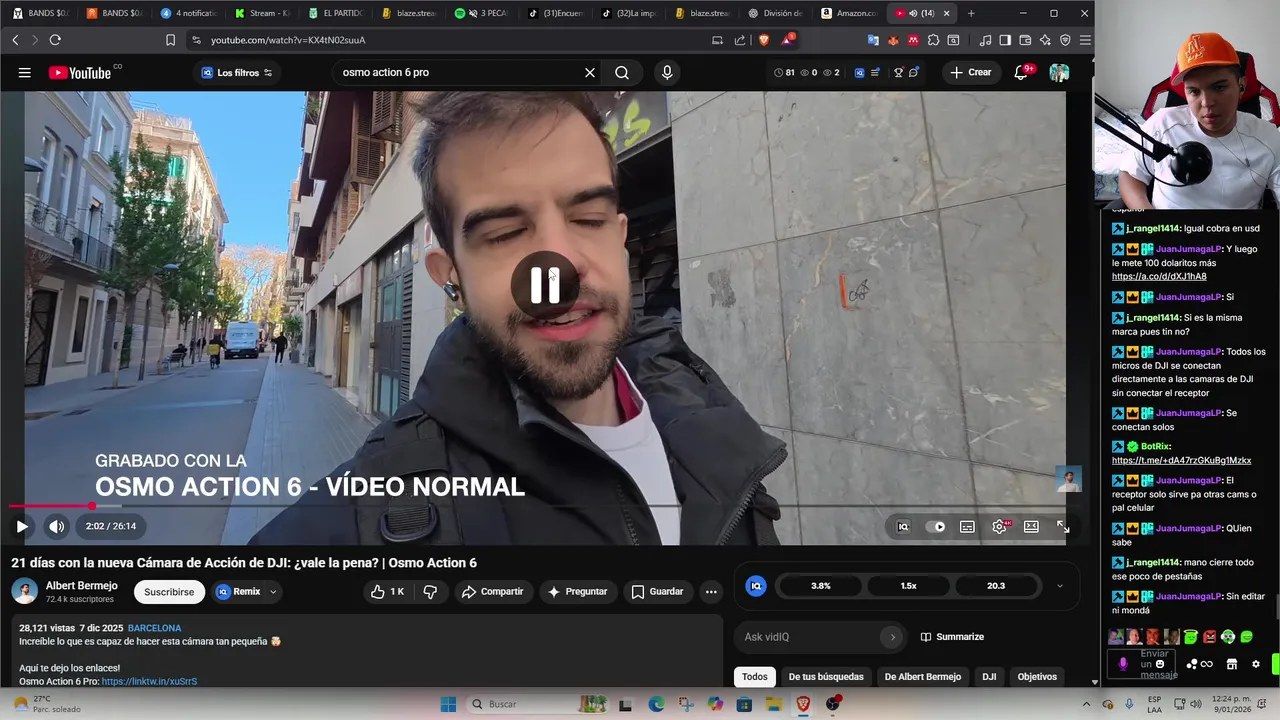1280x720 pixels.
Task: Start voice search with microphone icon
Action: point(667,73)
